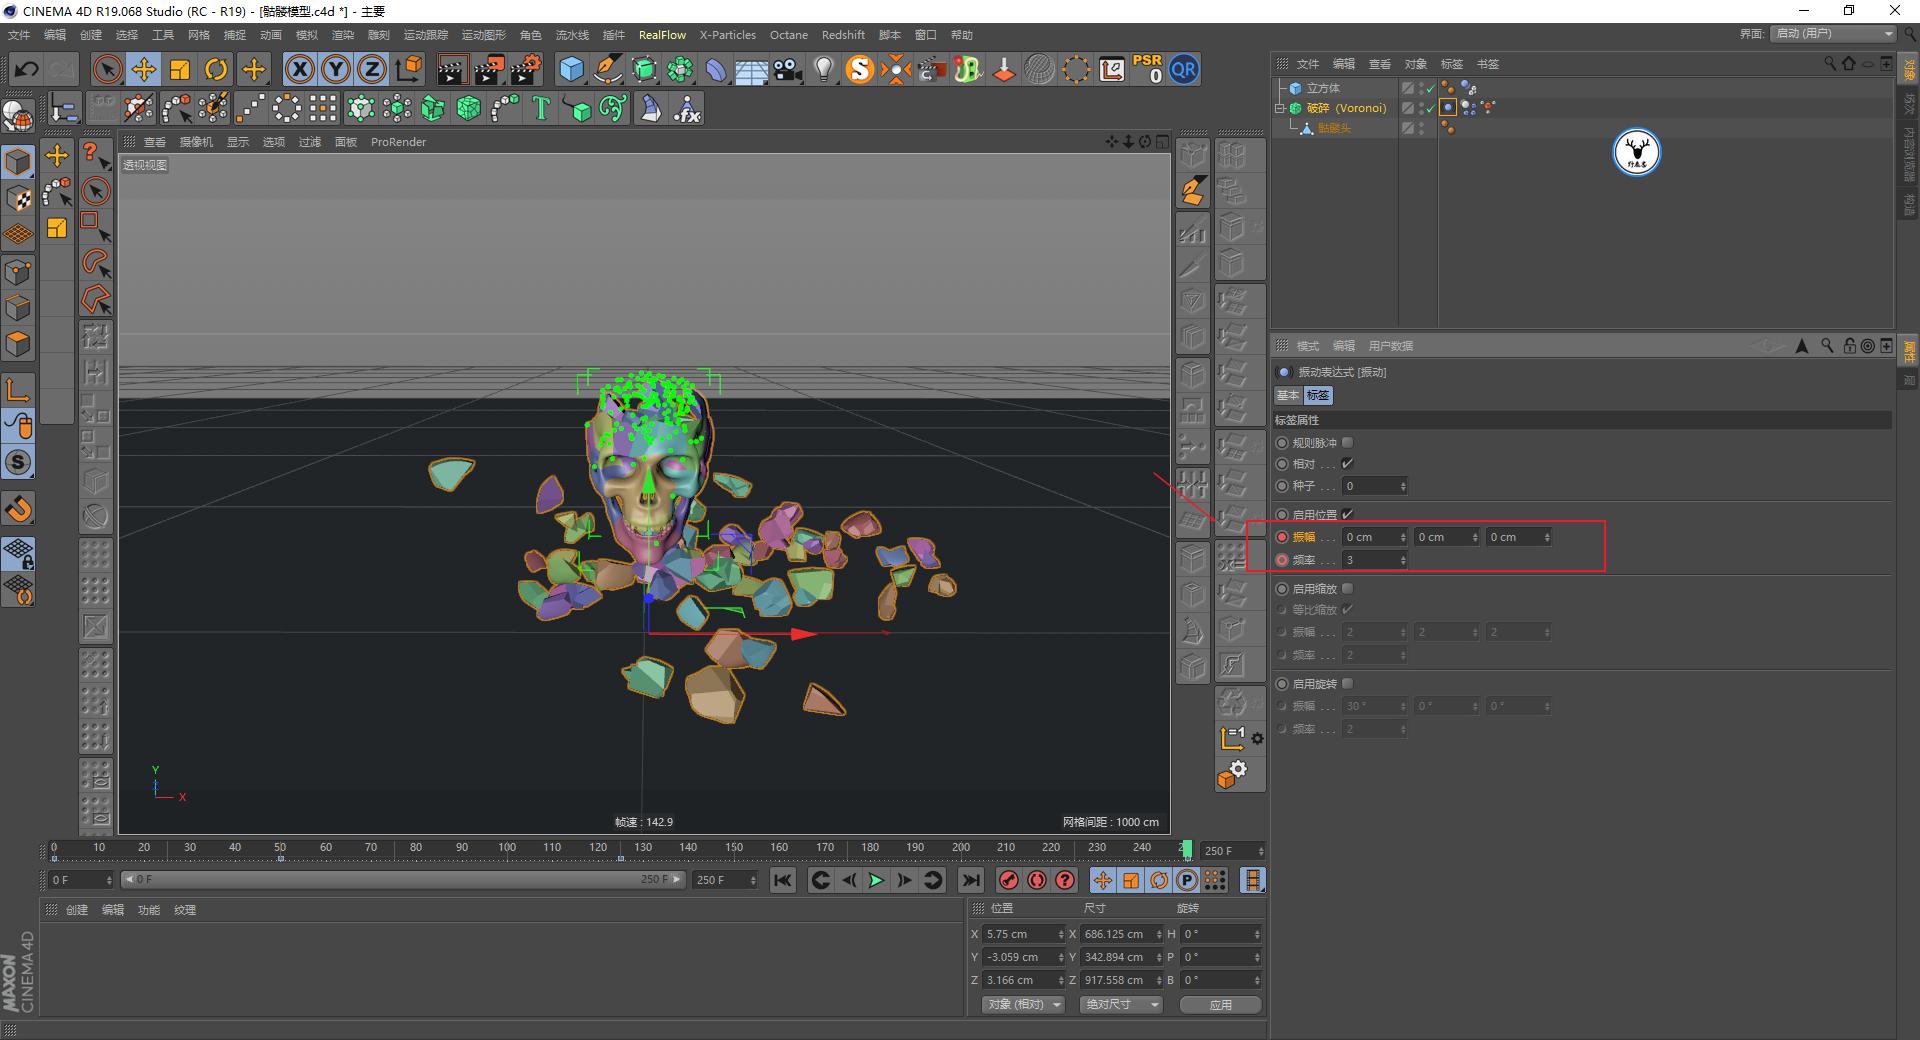Open the 对象 (相对) dropdown at bottom
The image size is (1920, 1040).
pos(1022,1004)
